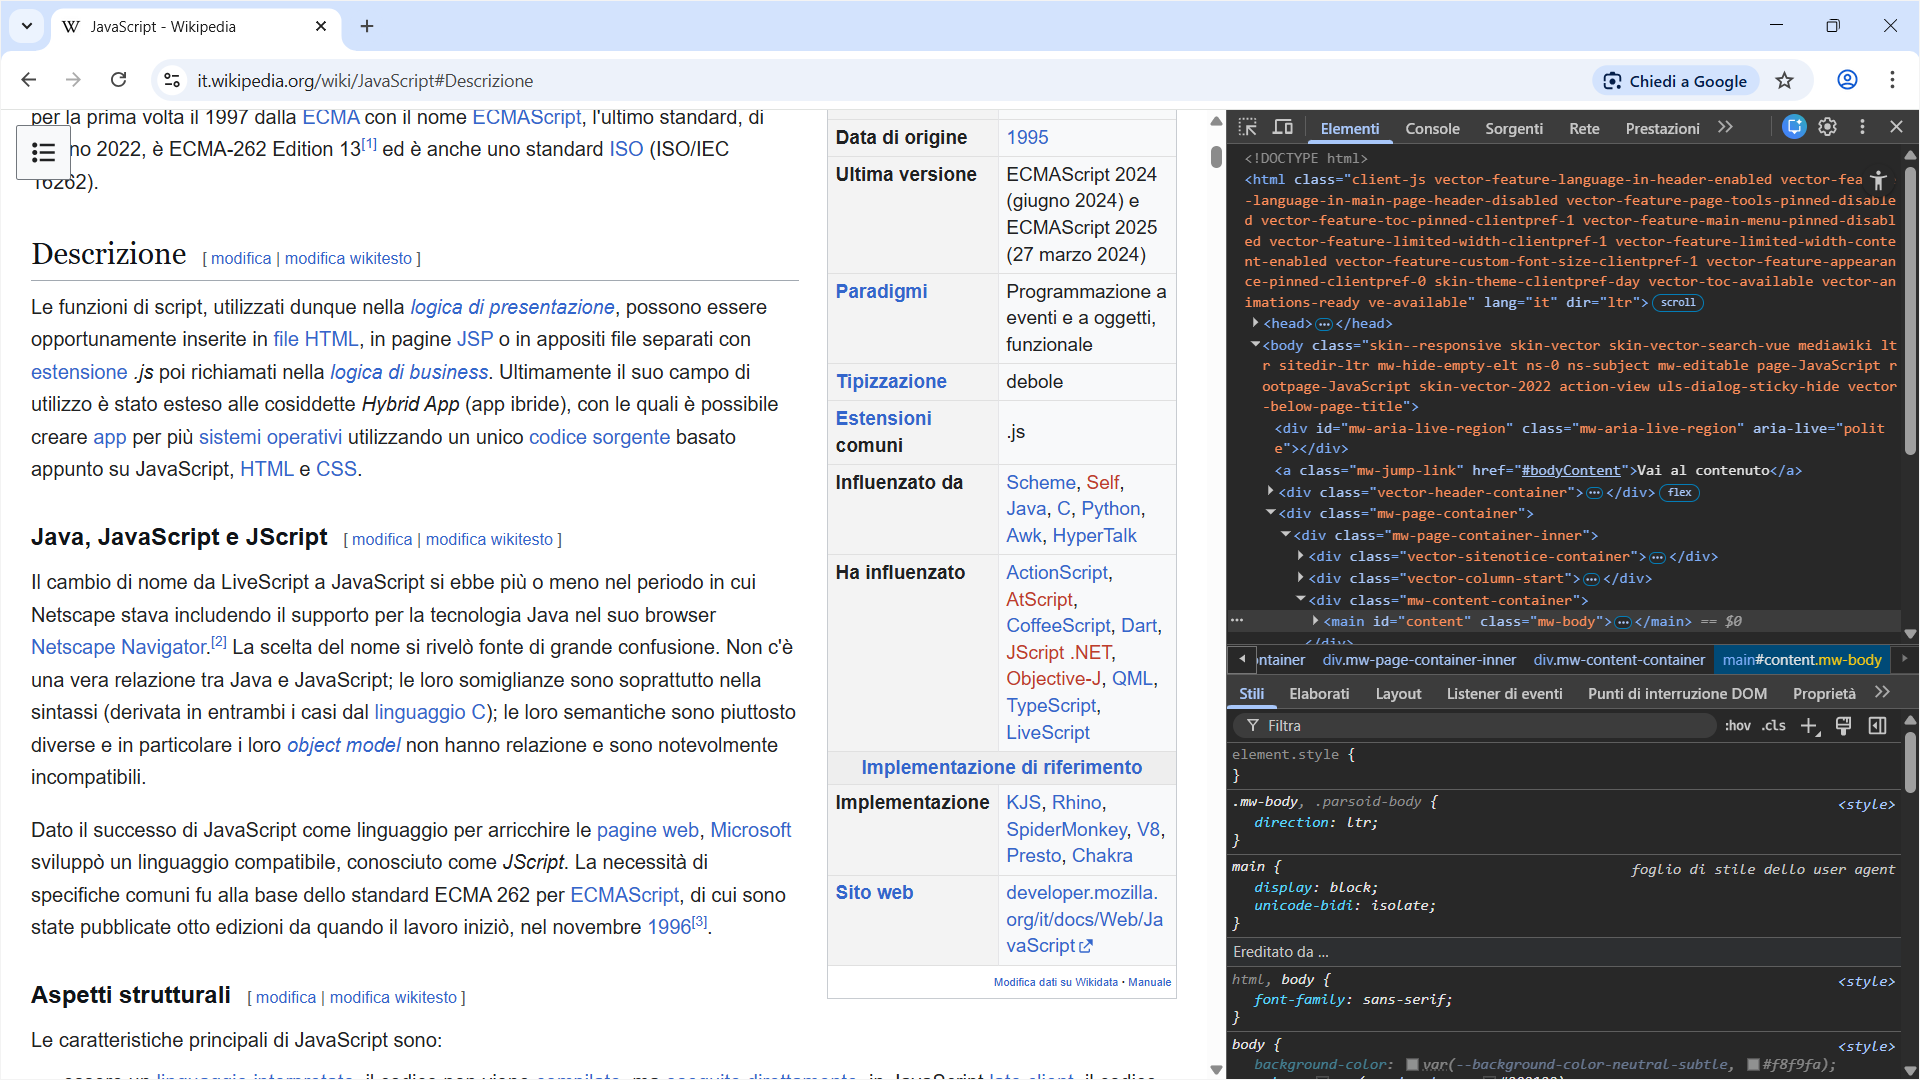The image size is (1920, 1080).
Task: Open the ECMAScript link in the first paragraph
Action: pos(526,117)
